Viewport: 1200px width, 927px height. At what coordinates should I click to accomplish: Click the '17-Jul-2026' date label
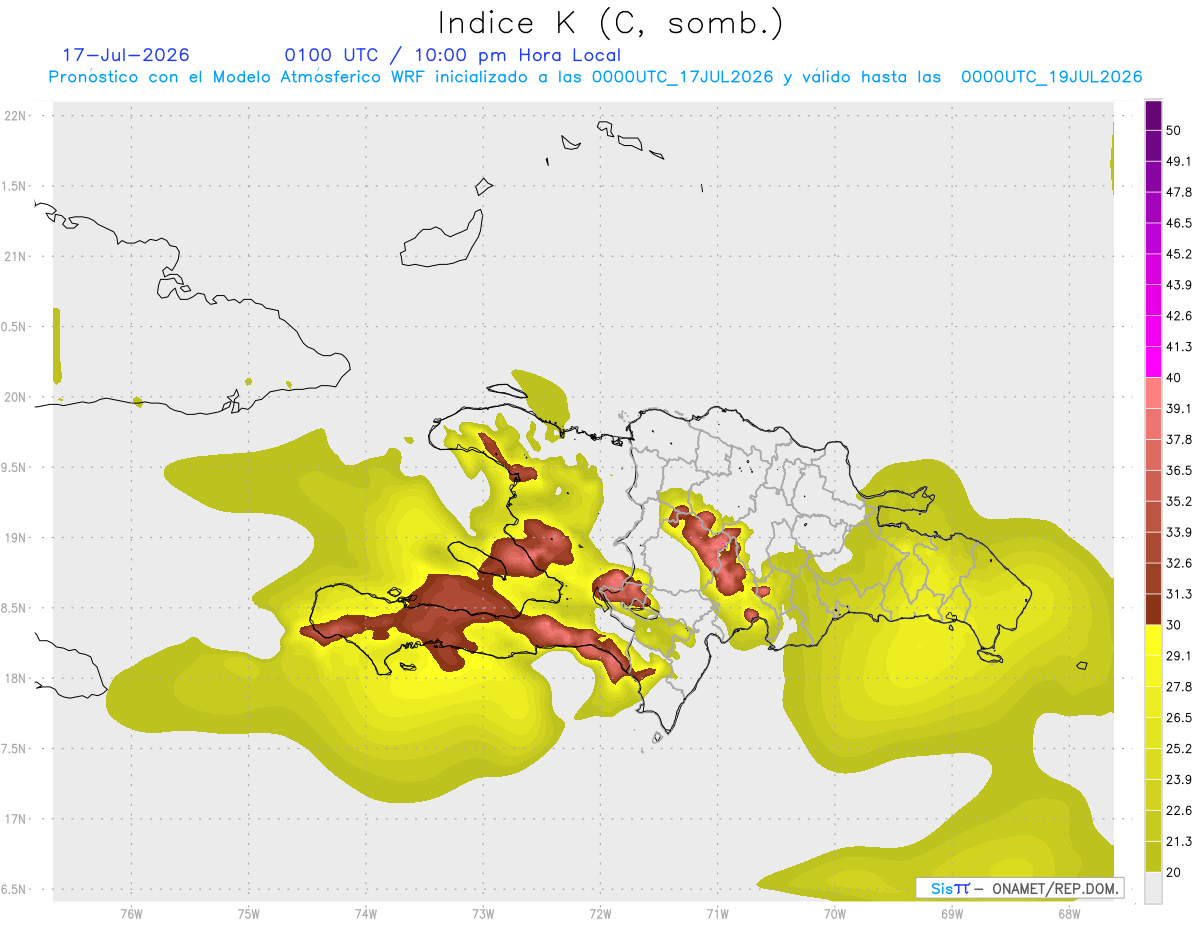[x=126, y=55]
